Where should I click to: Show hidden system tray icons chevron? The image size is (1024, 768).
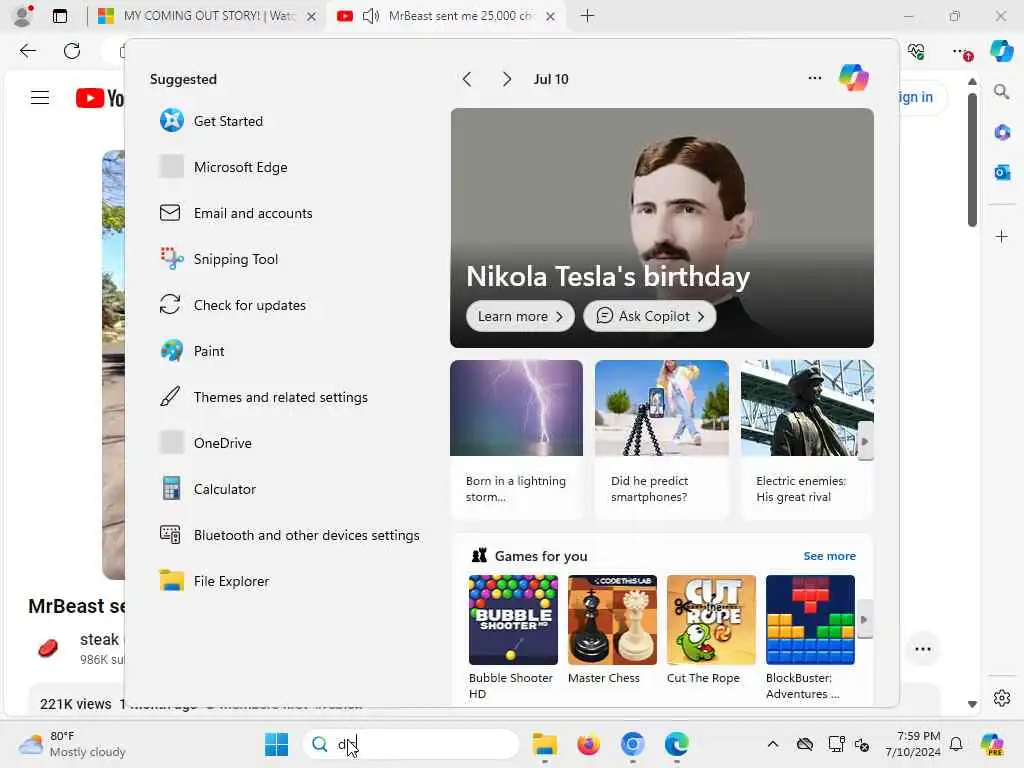(773, 744)
